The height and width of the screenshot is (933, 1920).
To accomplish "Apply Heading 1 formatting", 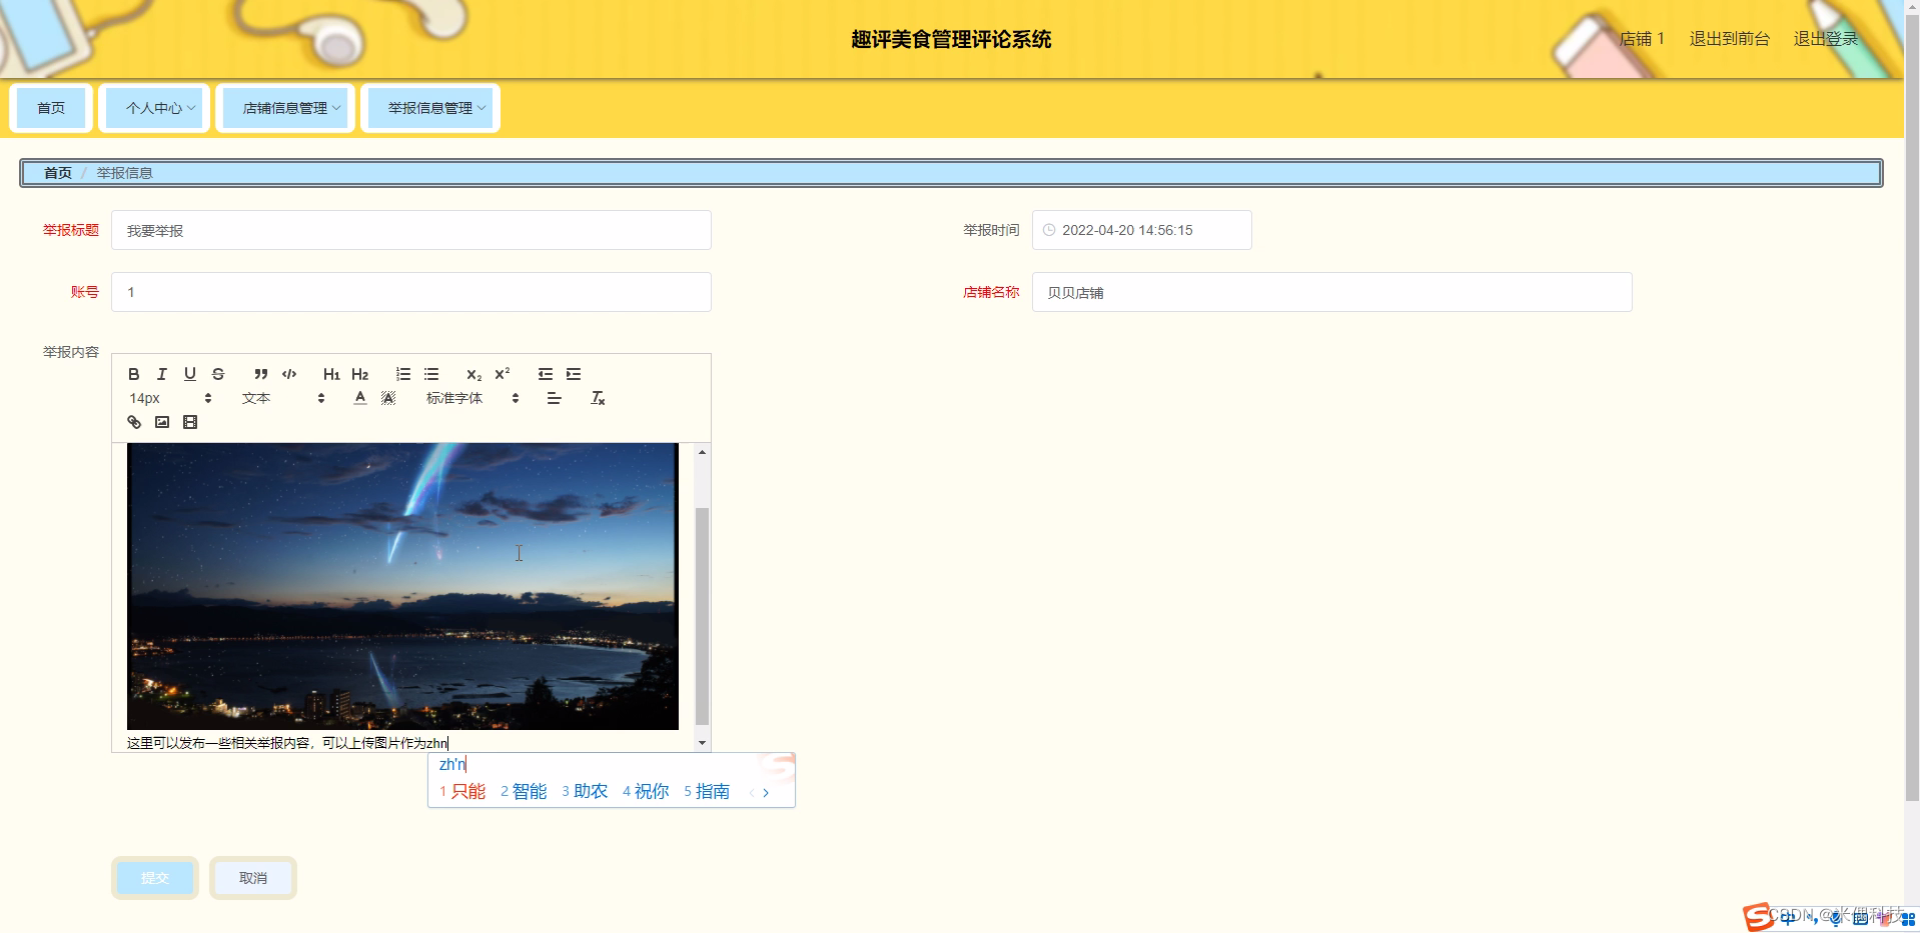I will click(331, 374).
